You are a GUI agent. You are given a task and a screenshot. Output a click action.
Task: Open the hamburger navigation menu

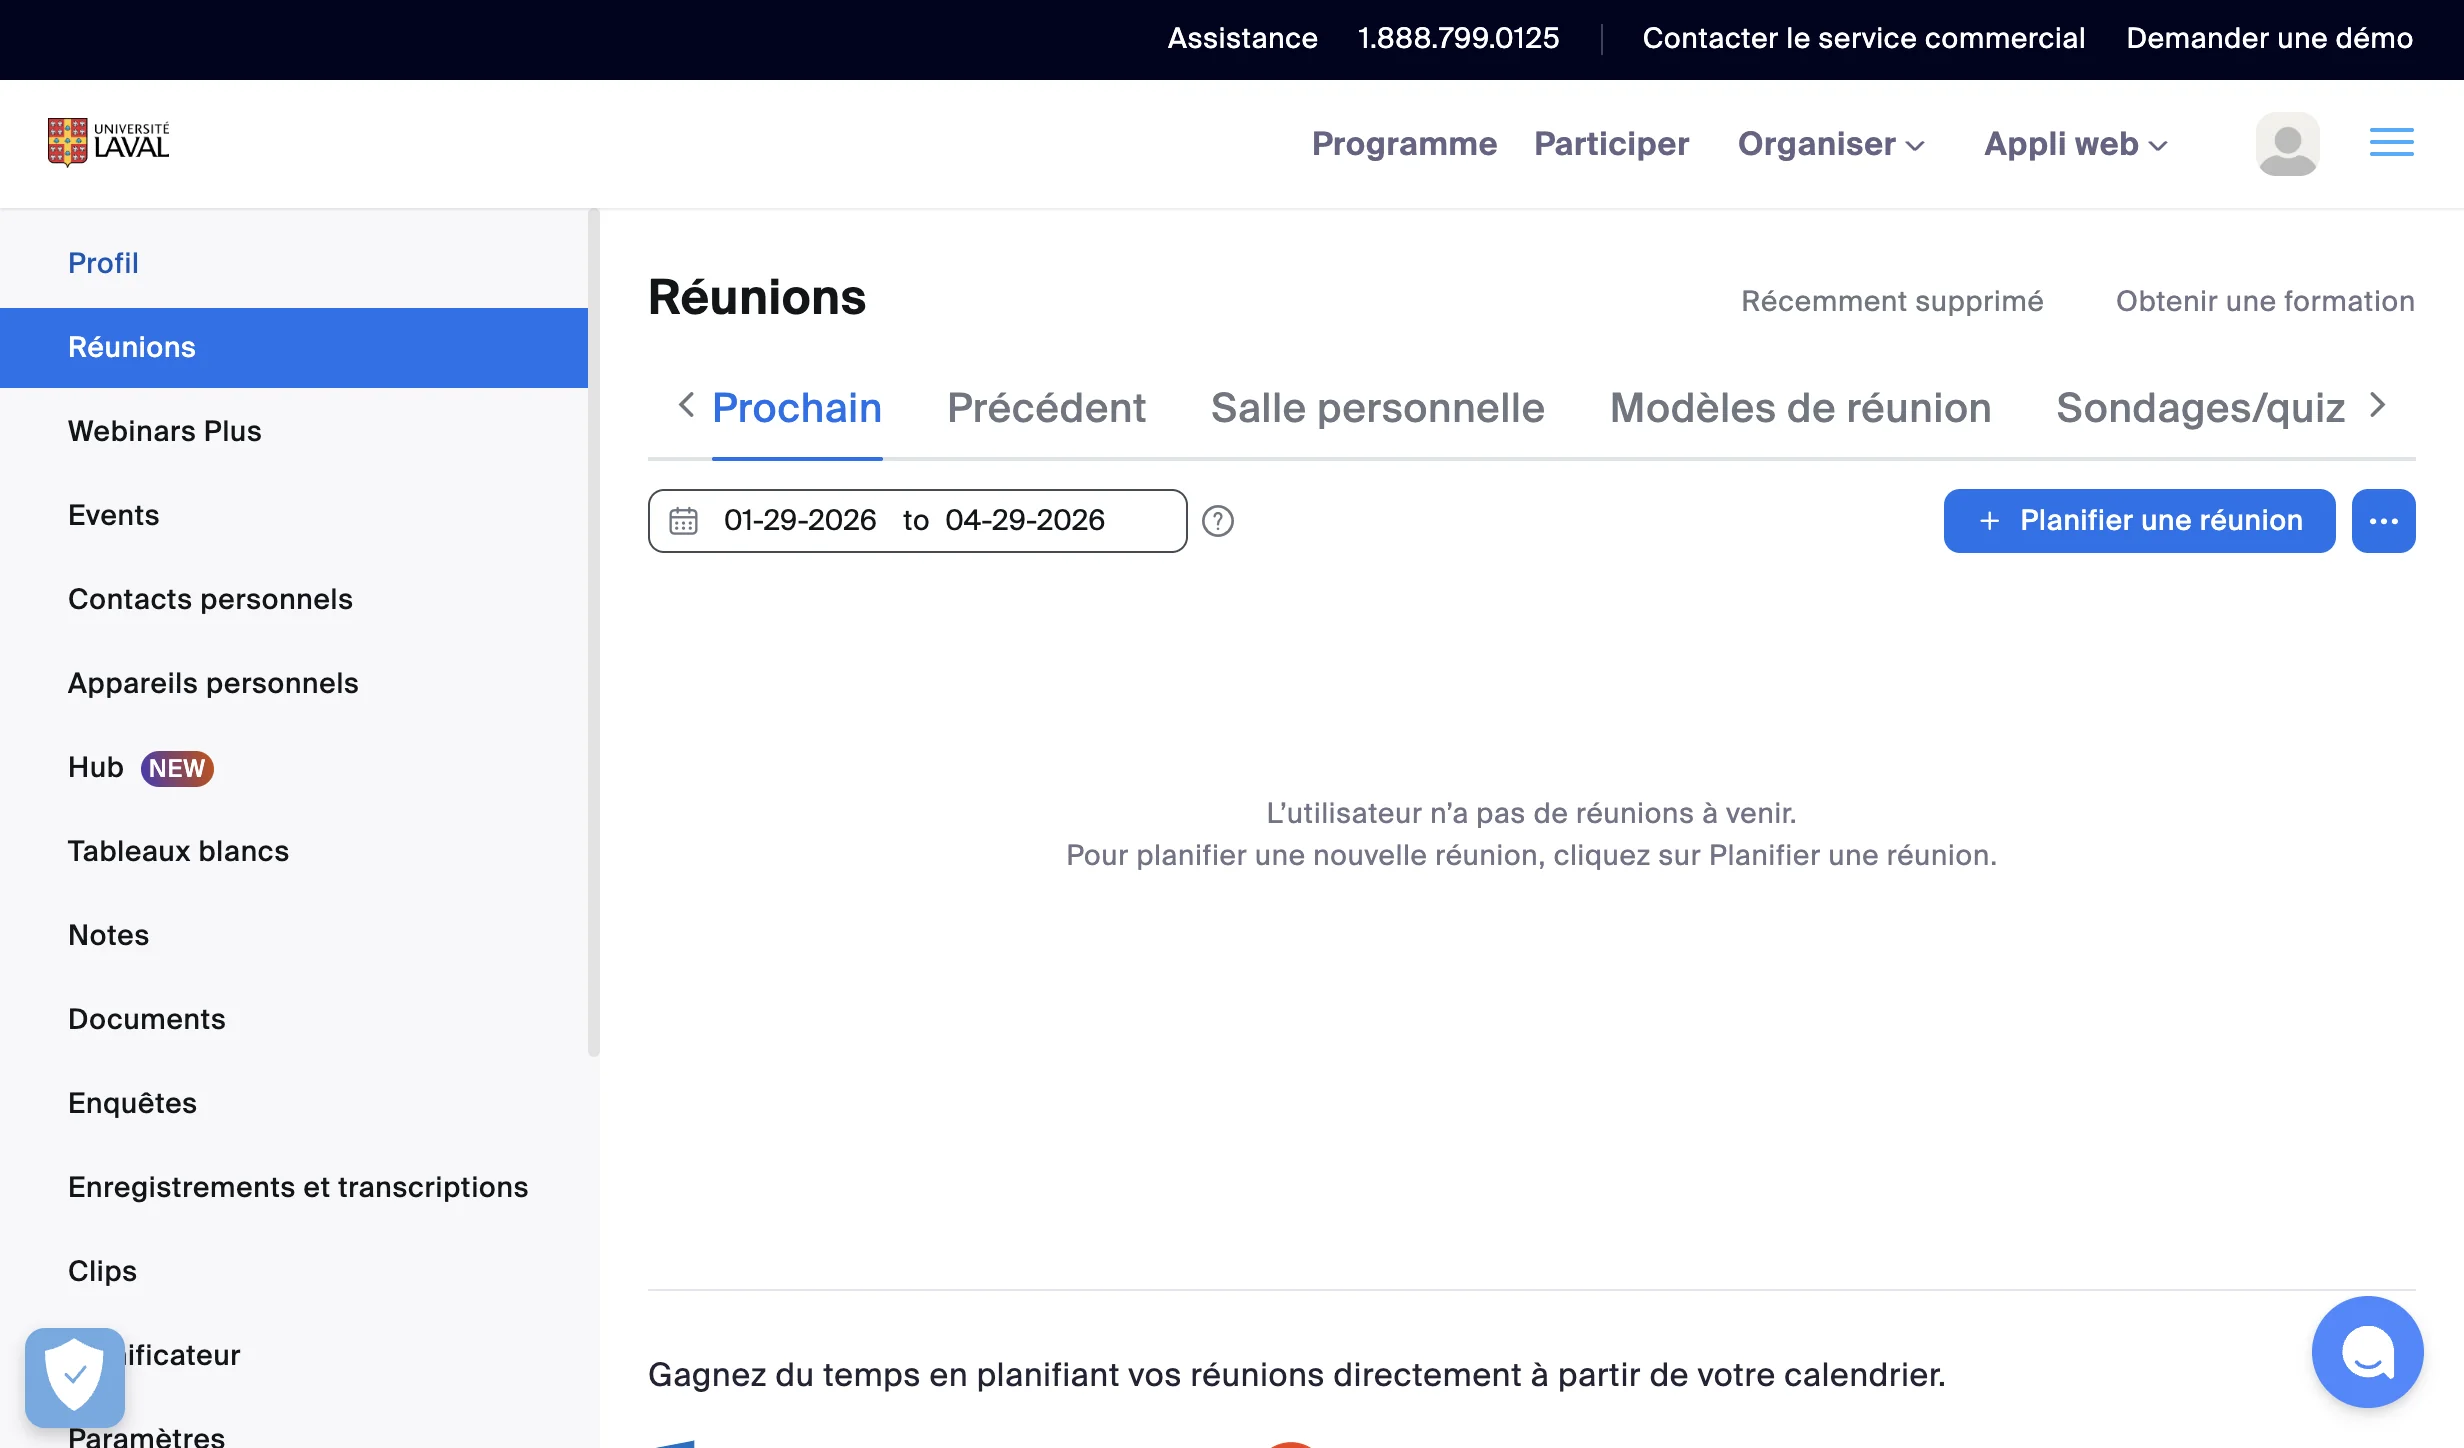click(2391, 143)
